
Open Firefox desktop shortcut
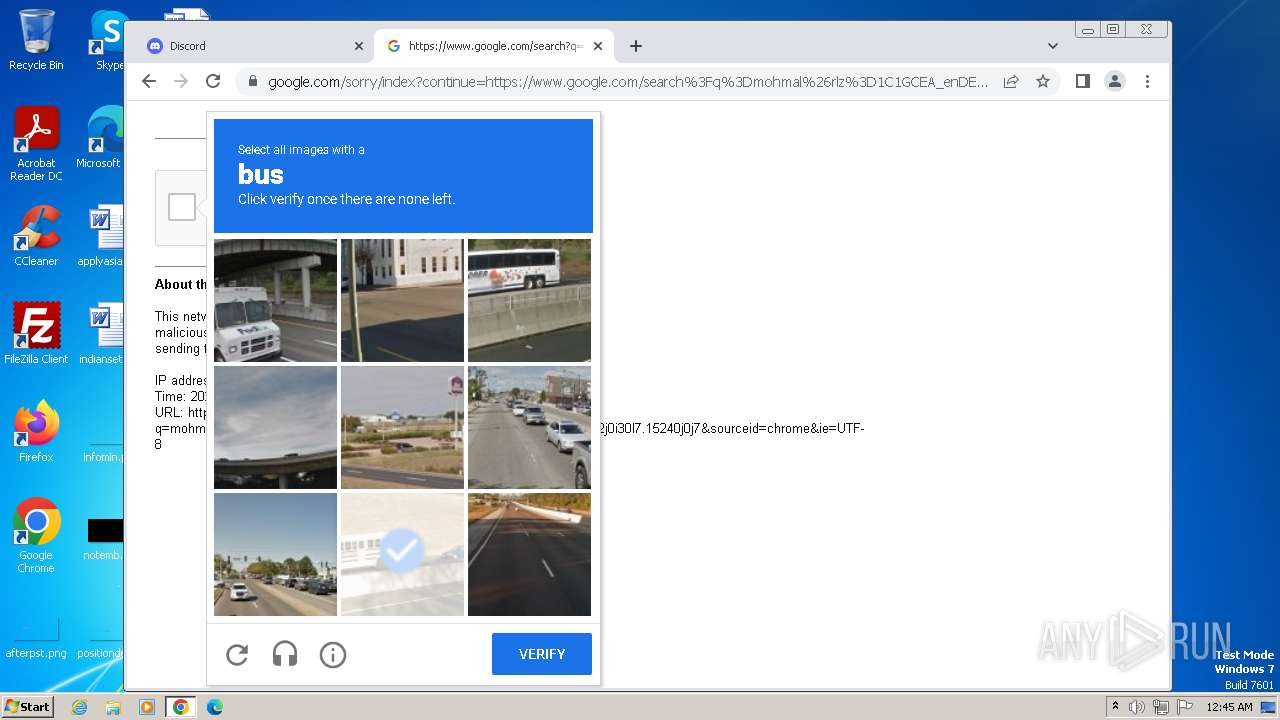point(36,432)
